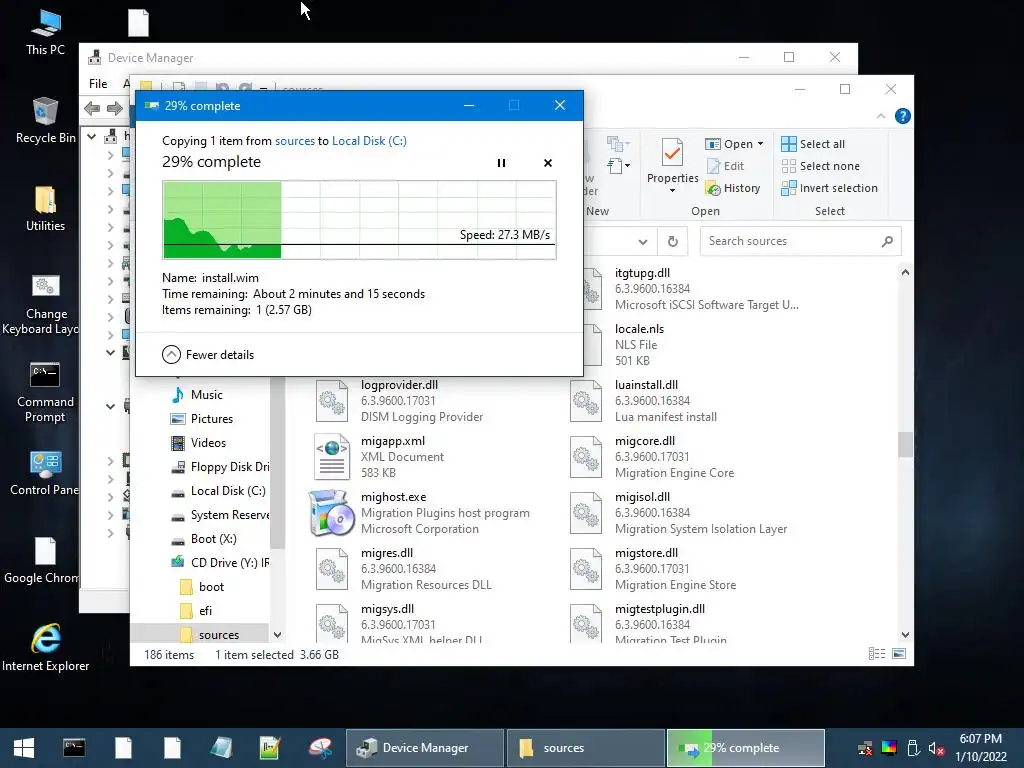Click the History ribbon button
The width and height of the screenshot is (1024, 768).
click(x=733, y=188)
